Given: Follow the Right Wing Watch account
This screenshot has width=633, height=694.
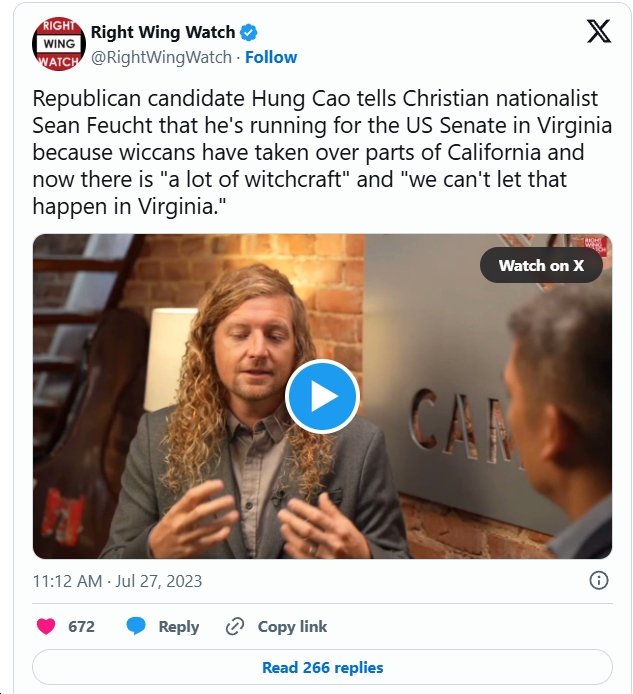Looking at the screenshot, I should [271, 57].
